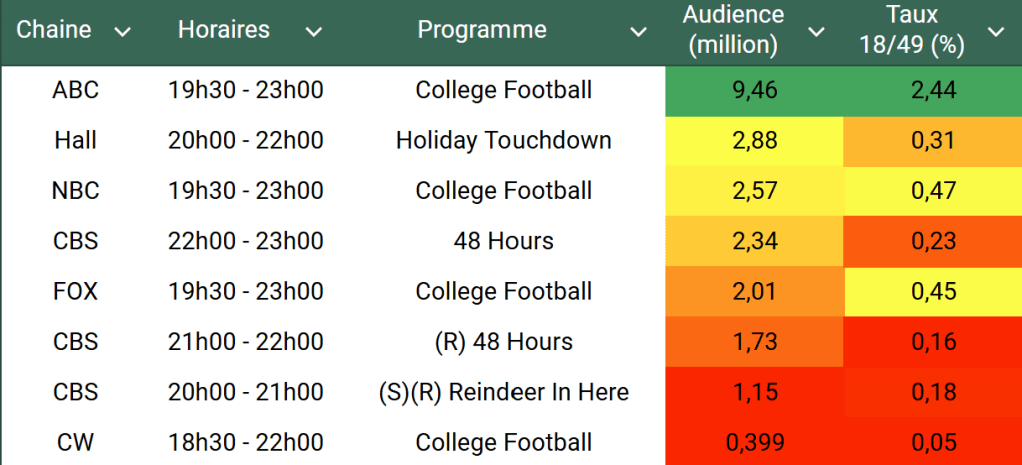Click the Holiday Touchdown programme cell
The width and height of the screenshot is (1022, 465).
[x=503, y=140]
